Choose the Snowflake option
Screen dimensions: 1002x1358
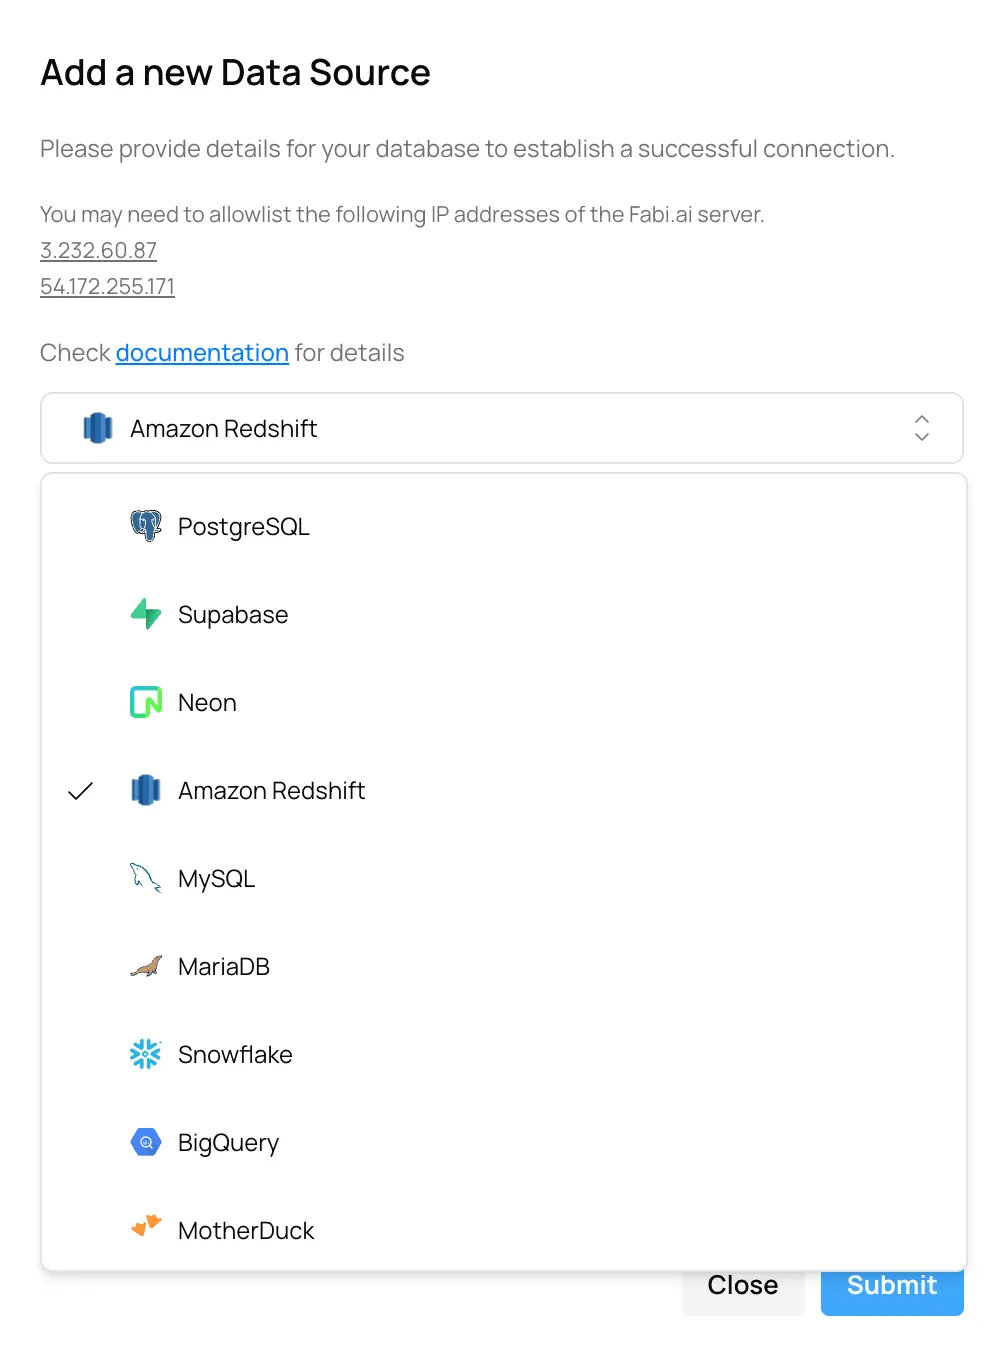click(235, 1055)
